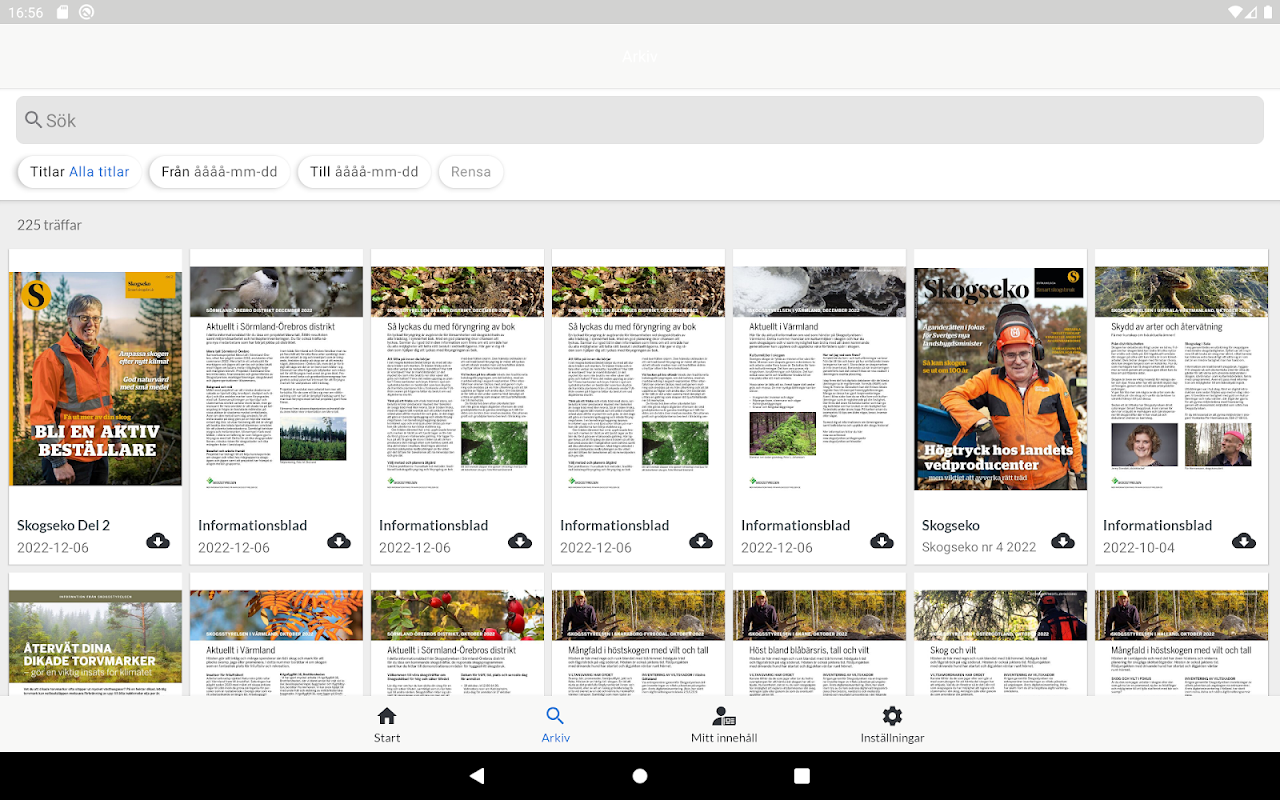
Task: Open Skydd av arter och återvätning page
Action: pos(1182,378)
